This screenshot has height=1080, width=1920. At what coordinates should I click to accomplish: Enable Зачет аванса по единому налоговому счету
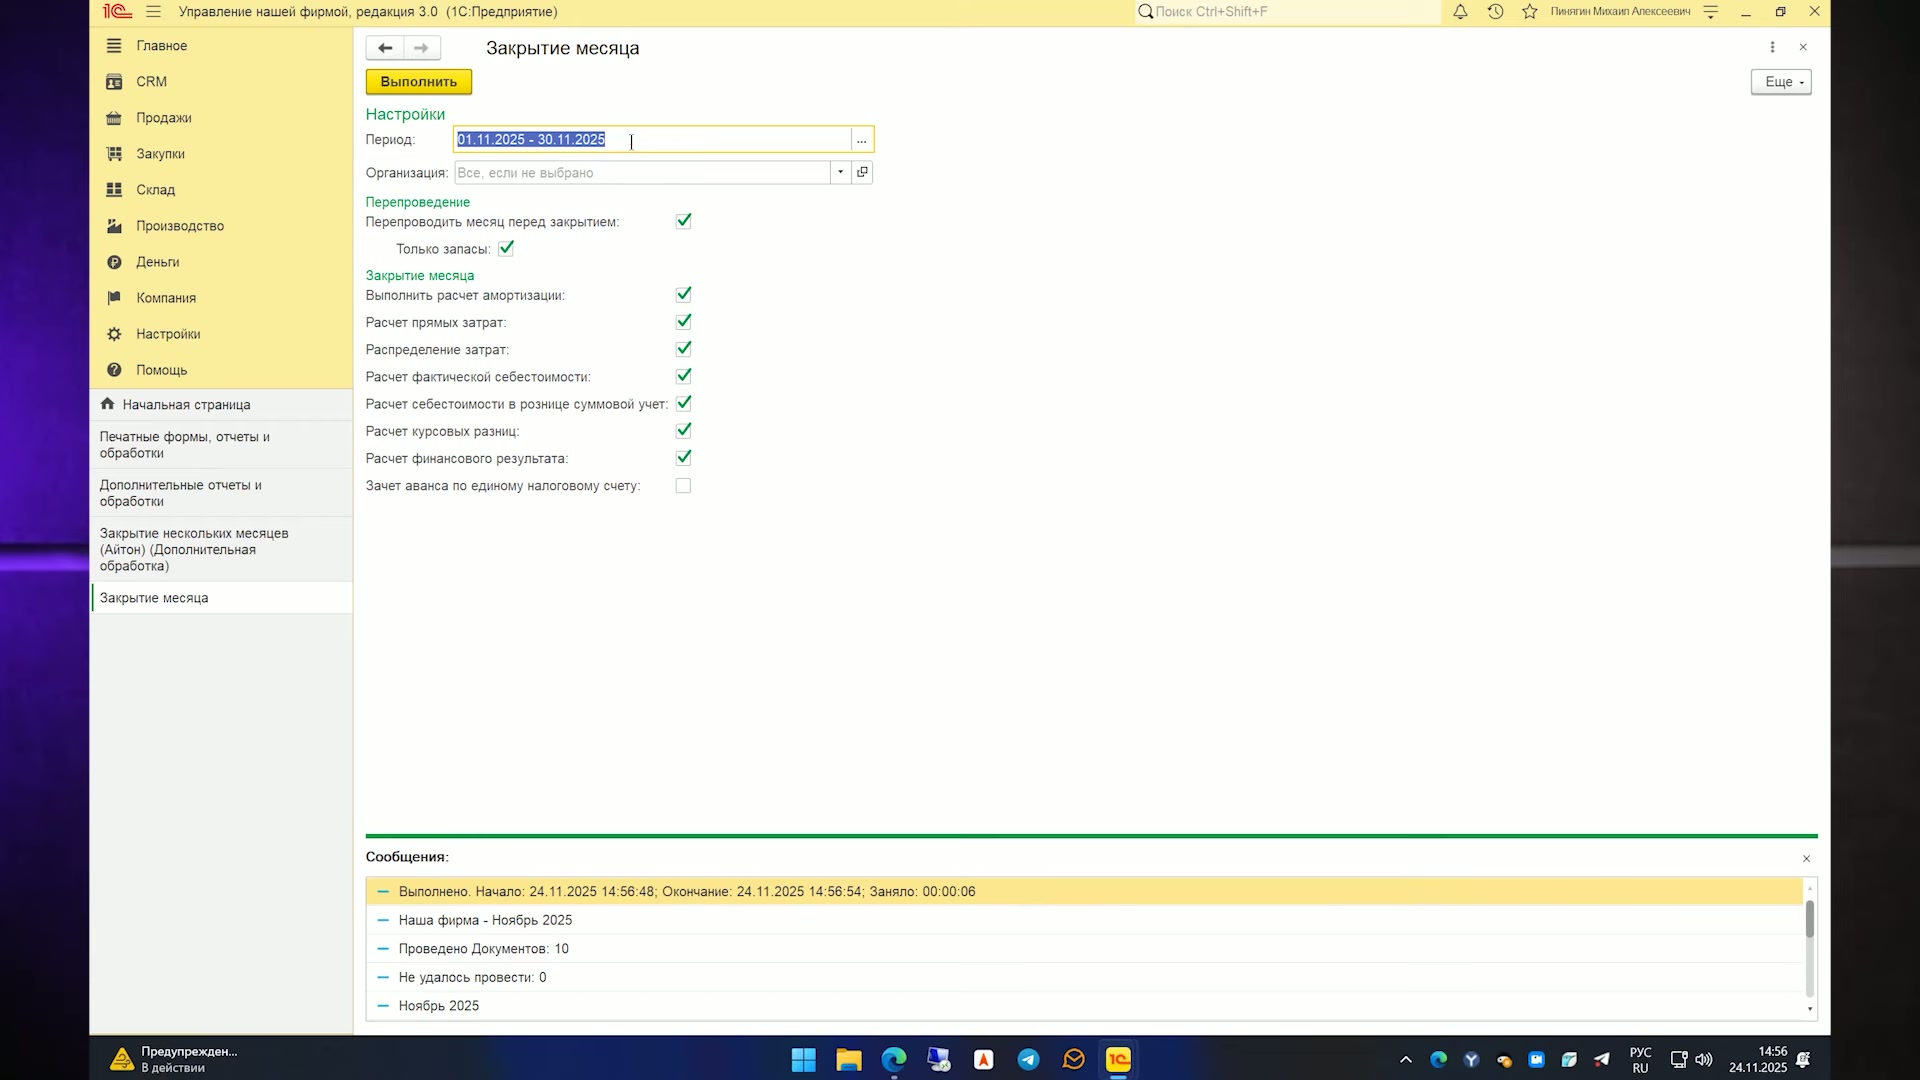(683, 486)
